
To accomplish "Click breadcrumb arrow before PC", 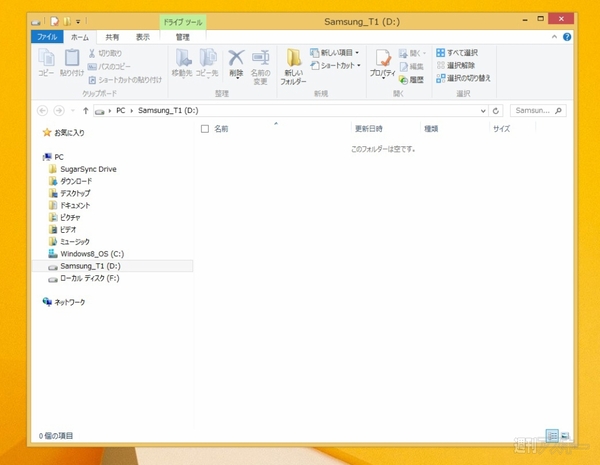I will [x=110, y=111].
